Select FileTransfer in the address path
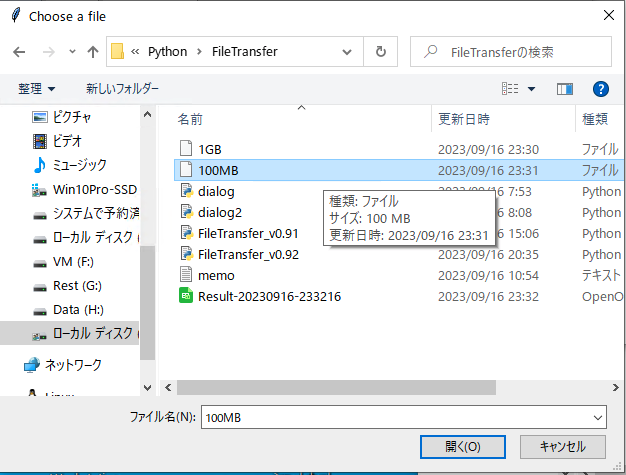Image resolution: width=626 pixels, height=475 pixels. point(244,51)
